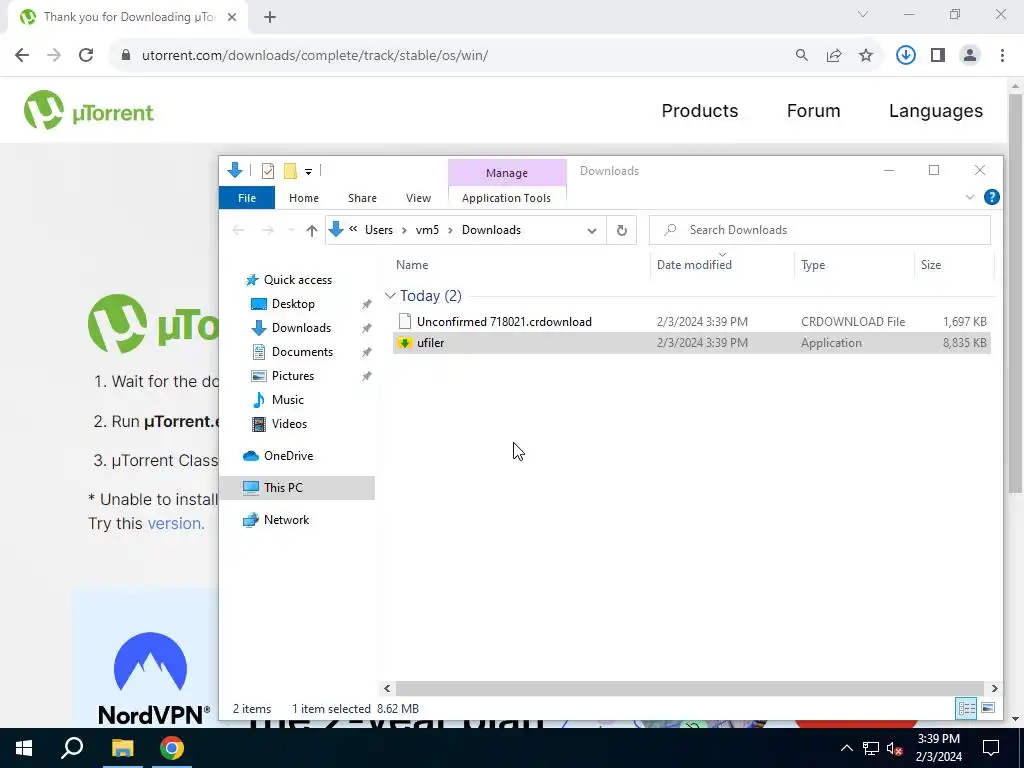Switch to Share ribbon tab
1024x768 pixels.
point(362,198)
